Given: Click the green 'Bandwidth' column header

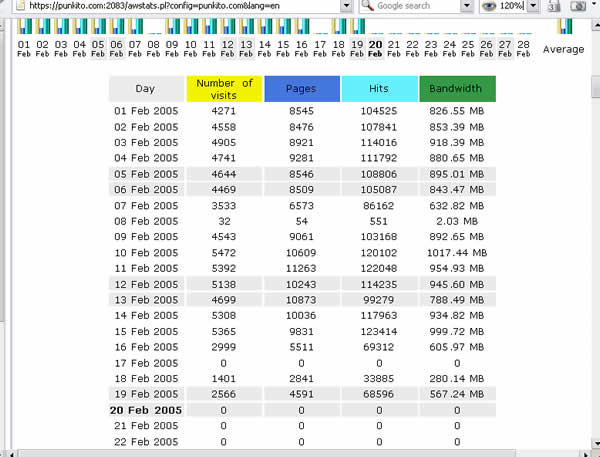Looking at the screenshot, I should (457, 89).
